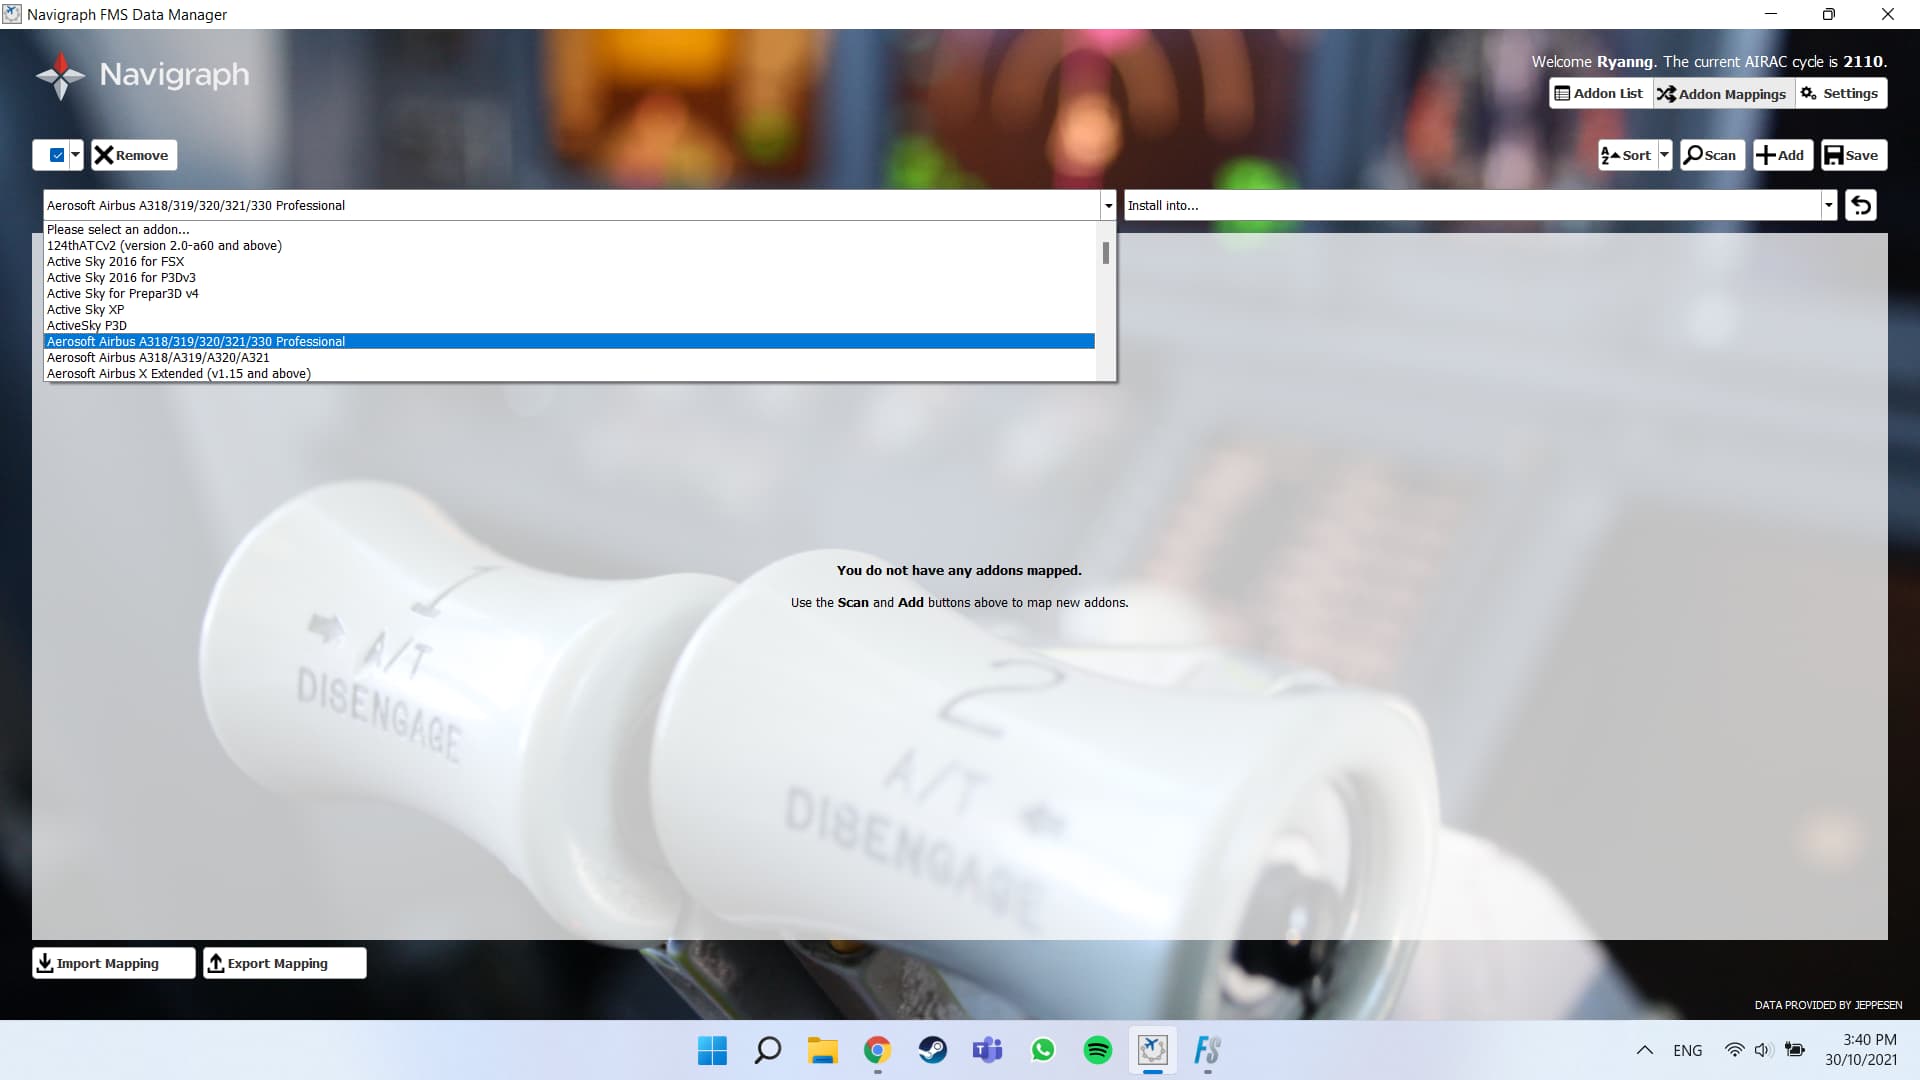Add a new addon mapping
Image resolution: width=1920 pixels, height=1080 pixels.
1782,155
